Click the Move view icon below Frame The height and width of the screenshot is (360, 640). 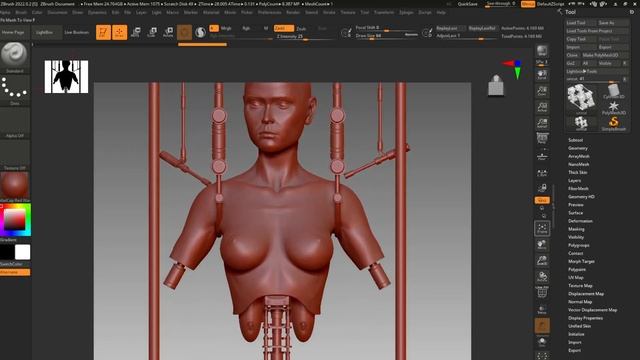(x=542, y=244)
